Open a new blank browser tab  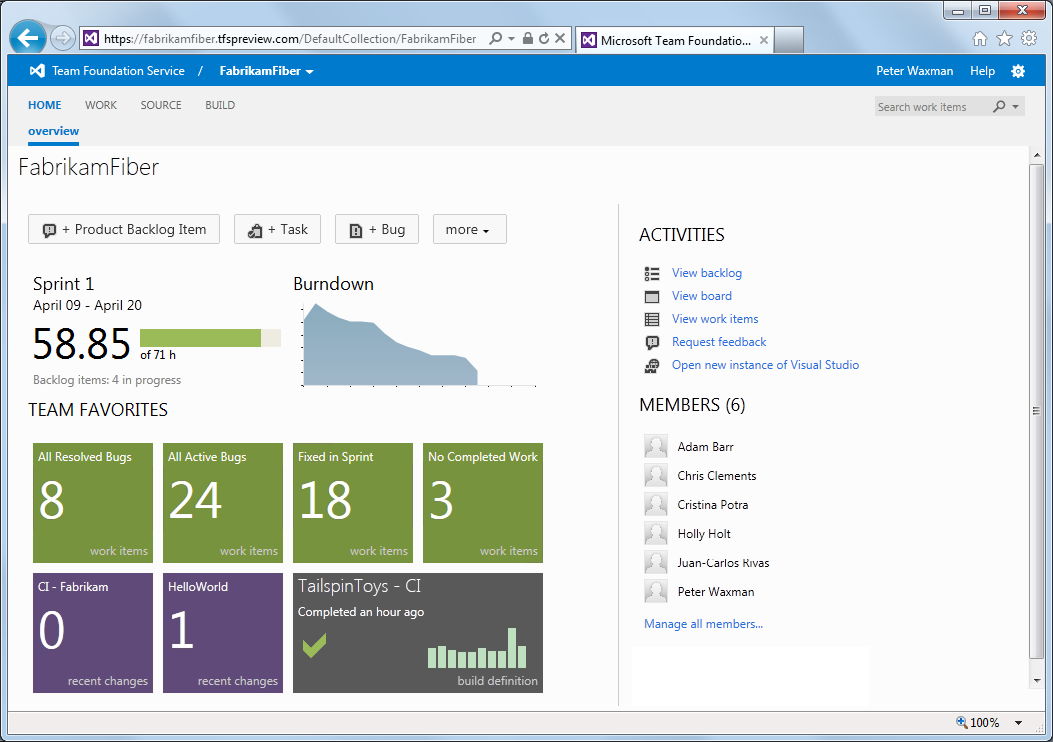click(788, 40)
